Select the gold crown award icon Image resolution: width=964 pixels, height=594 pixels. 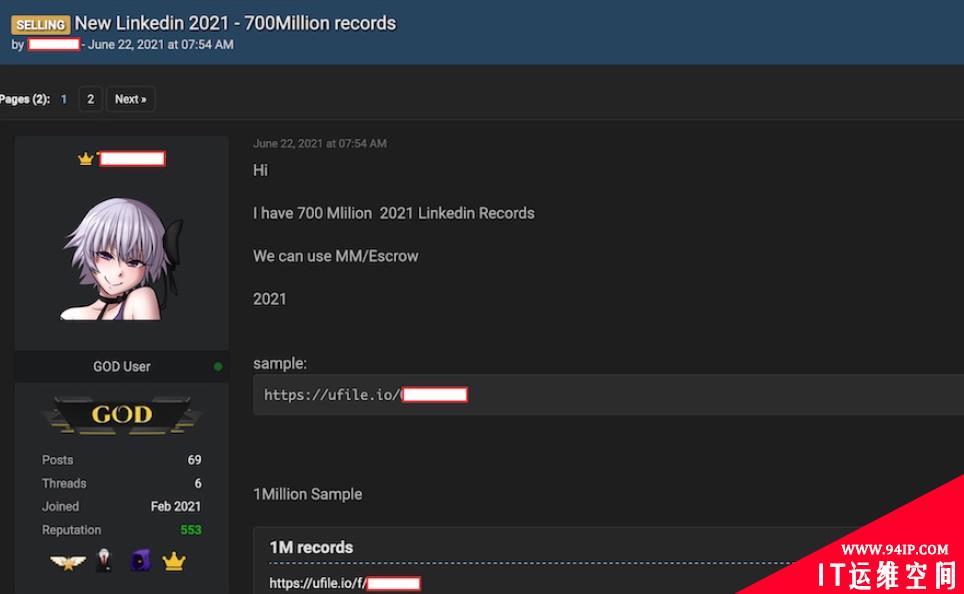(x=174, y=561)
